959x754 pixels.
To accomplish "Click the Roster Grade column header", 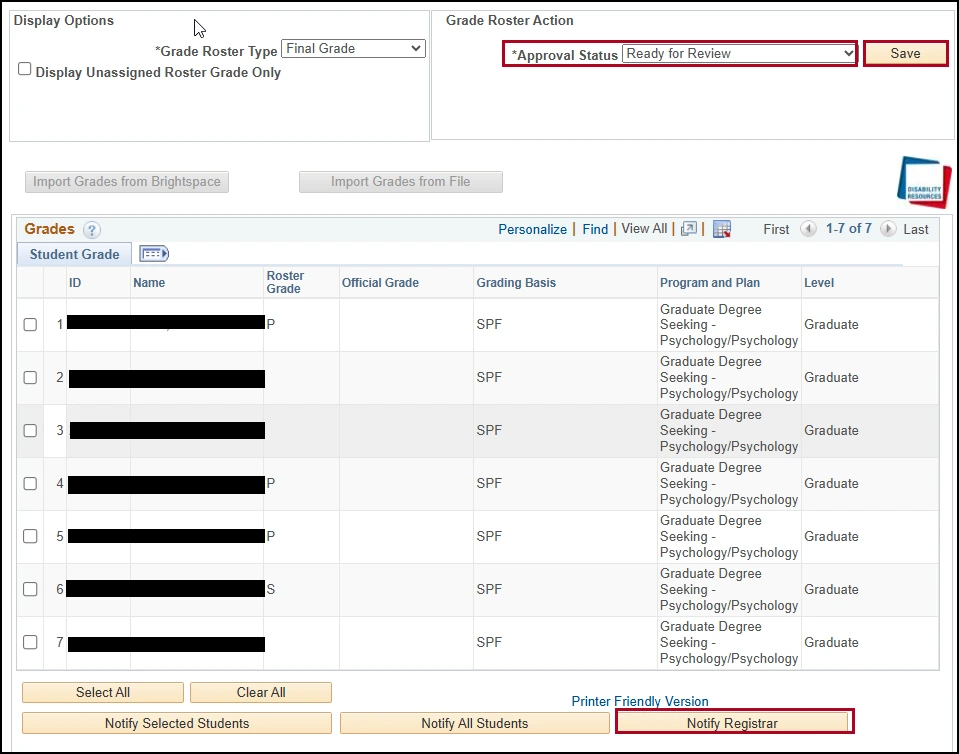I will (285, 283).
